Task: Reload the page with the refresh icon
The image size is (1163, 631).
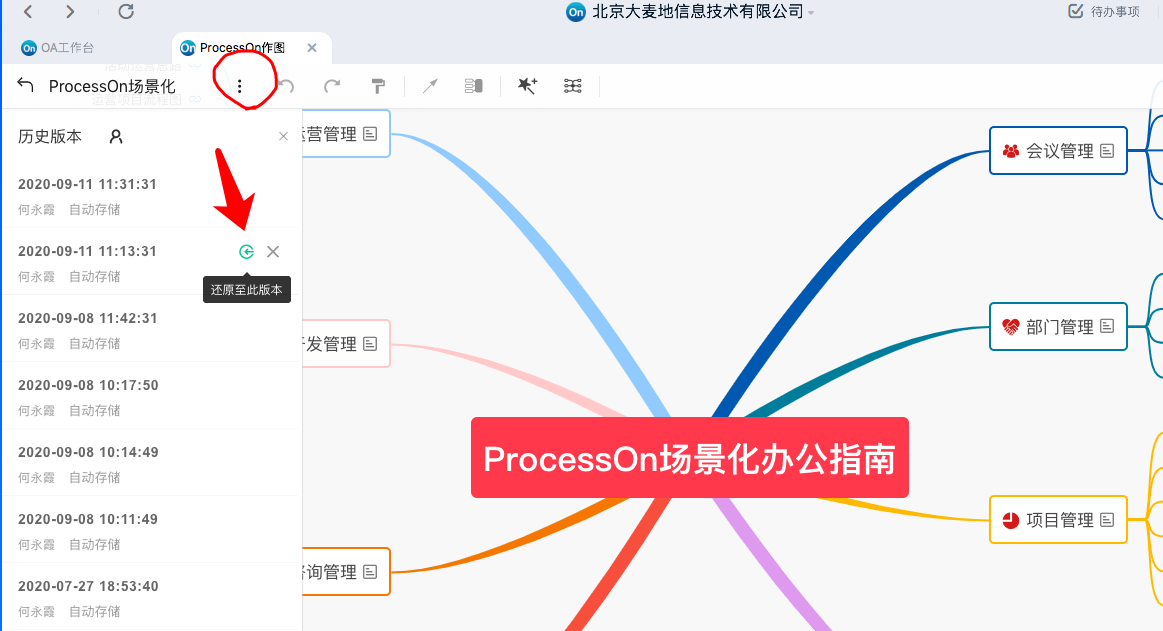Action: point(126,11)
